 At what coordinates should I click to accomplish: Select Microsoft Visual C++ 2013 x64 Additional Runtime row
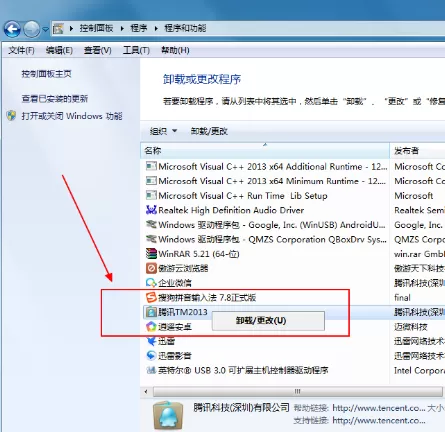273,166
